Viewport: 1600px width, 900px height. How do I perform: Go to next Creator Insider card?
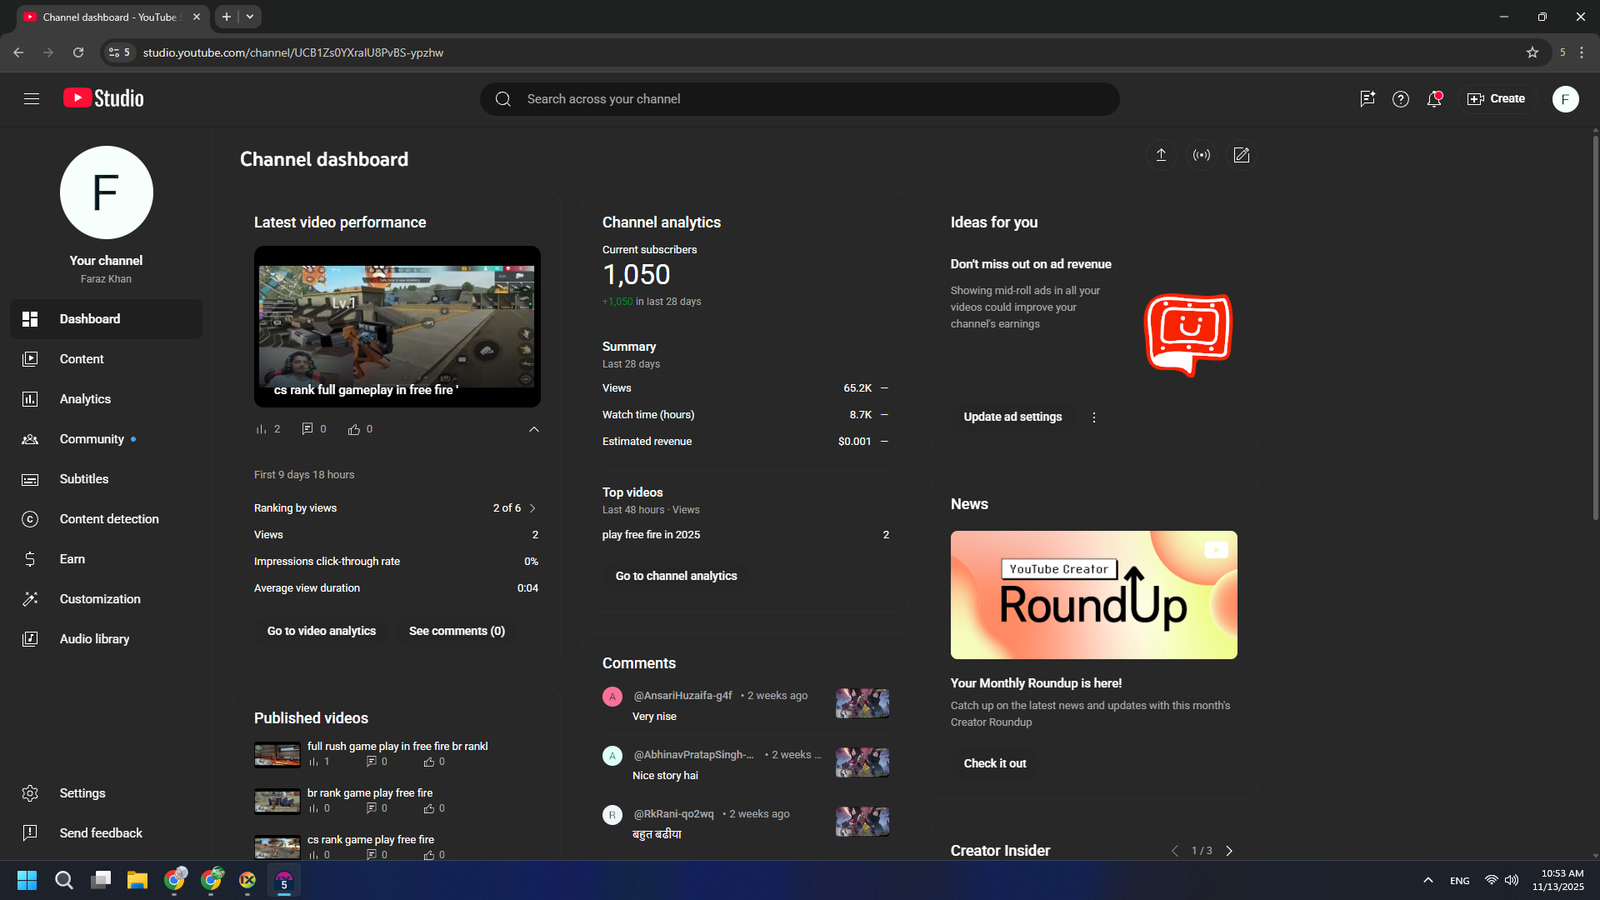pyautogui.click(x=1229, y=851)
